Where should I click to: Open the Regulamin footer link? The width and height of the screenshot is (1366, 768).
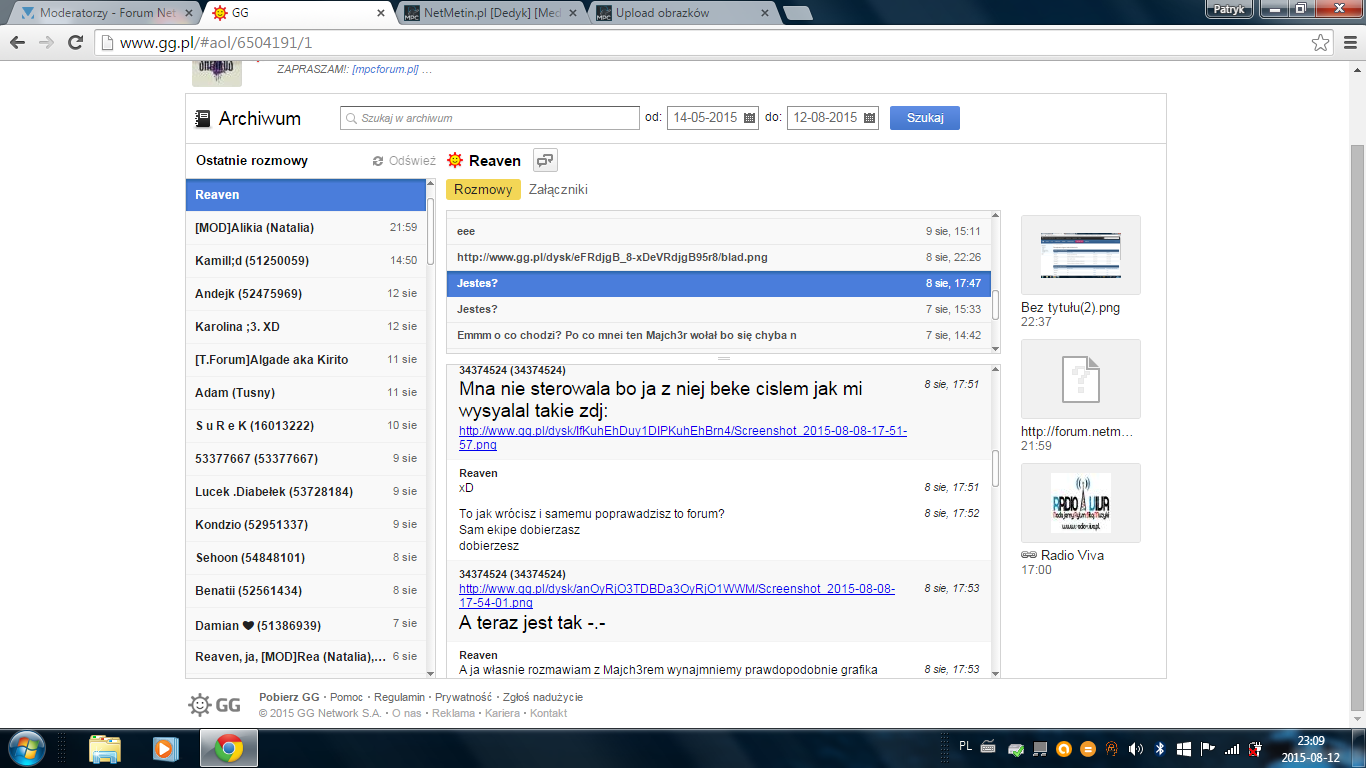[399, 697]
